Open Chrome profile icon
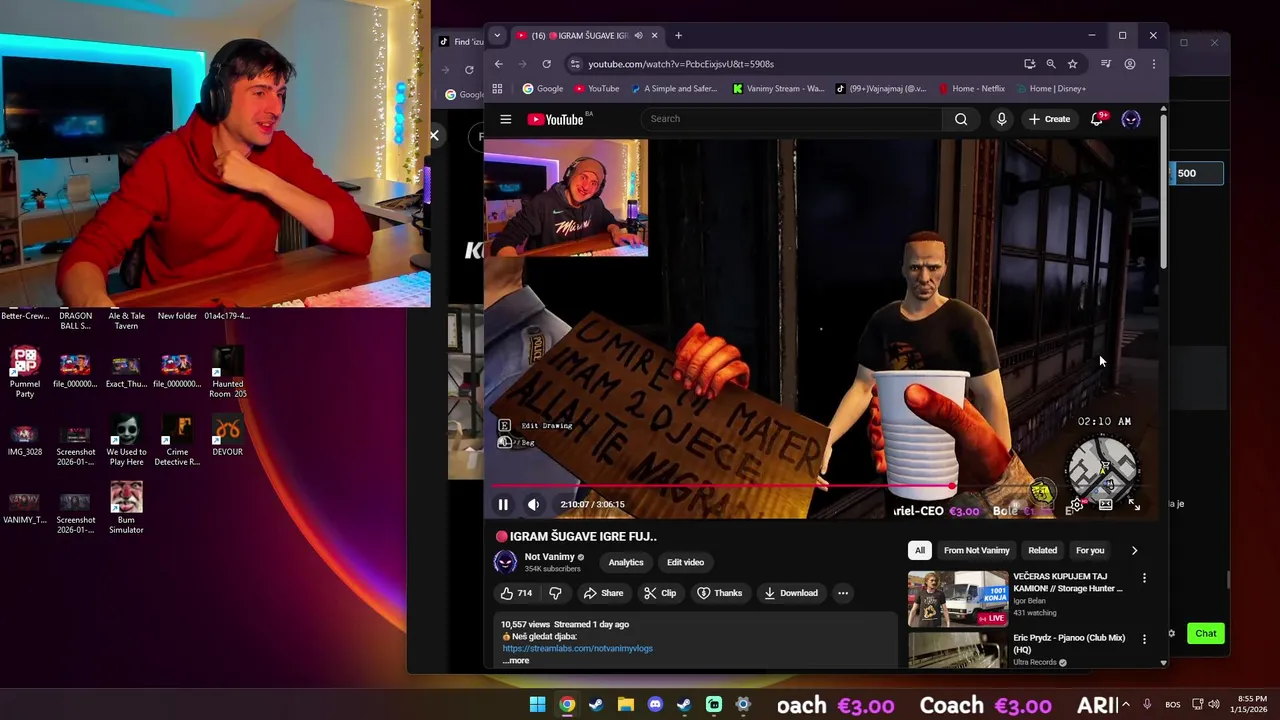Screen dimensions: 1280x720 (1130, 64)
